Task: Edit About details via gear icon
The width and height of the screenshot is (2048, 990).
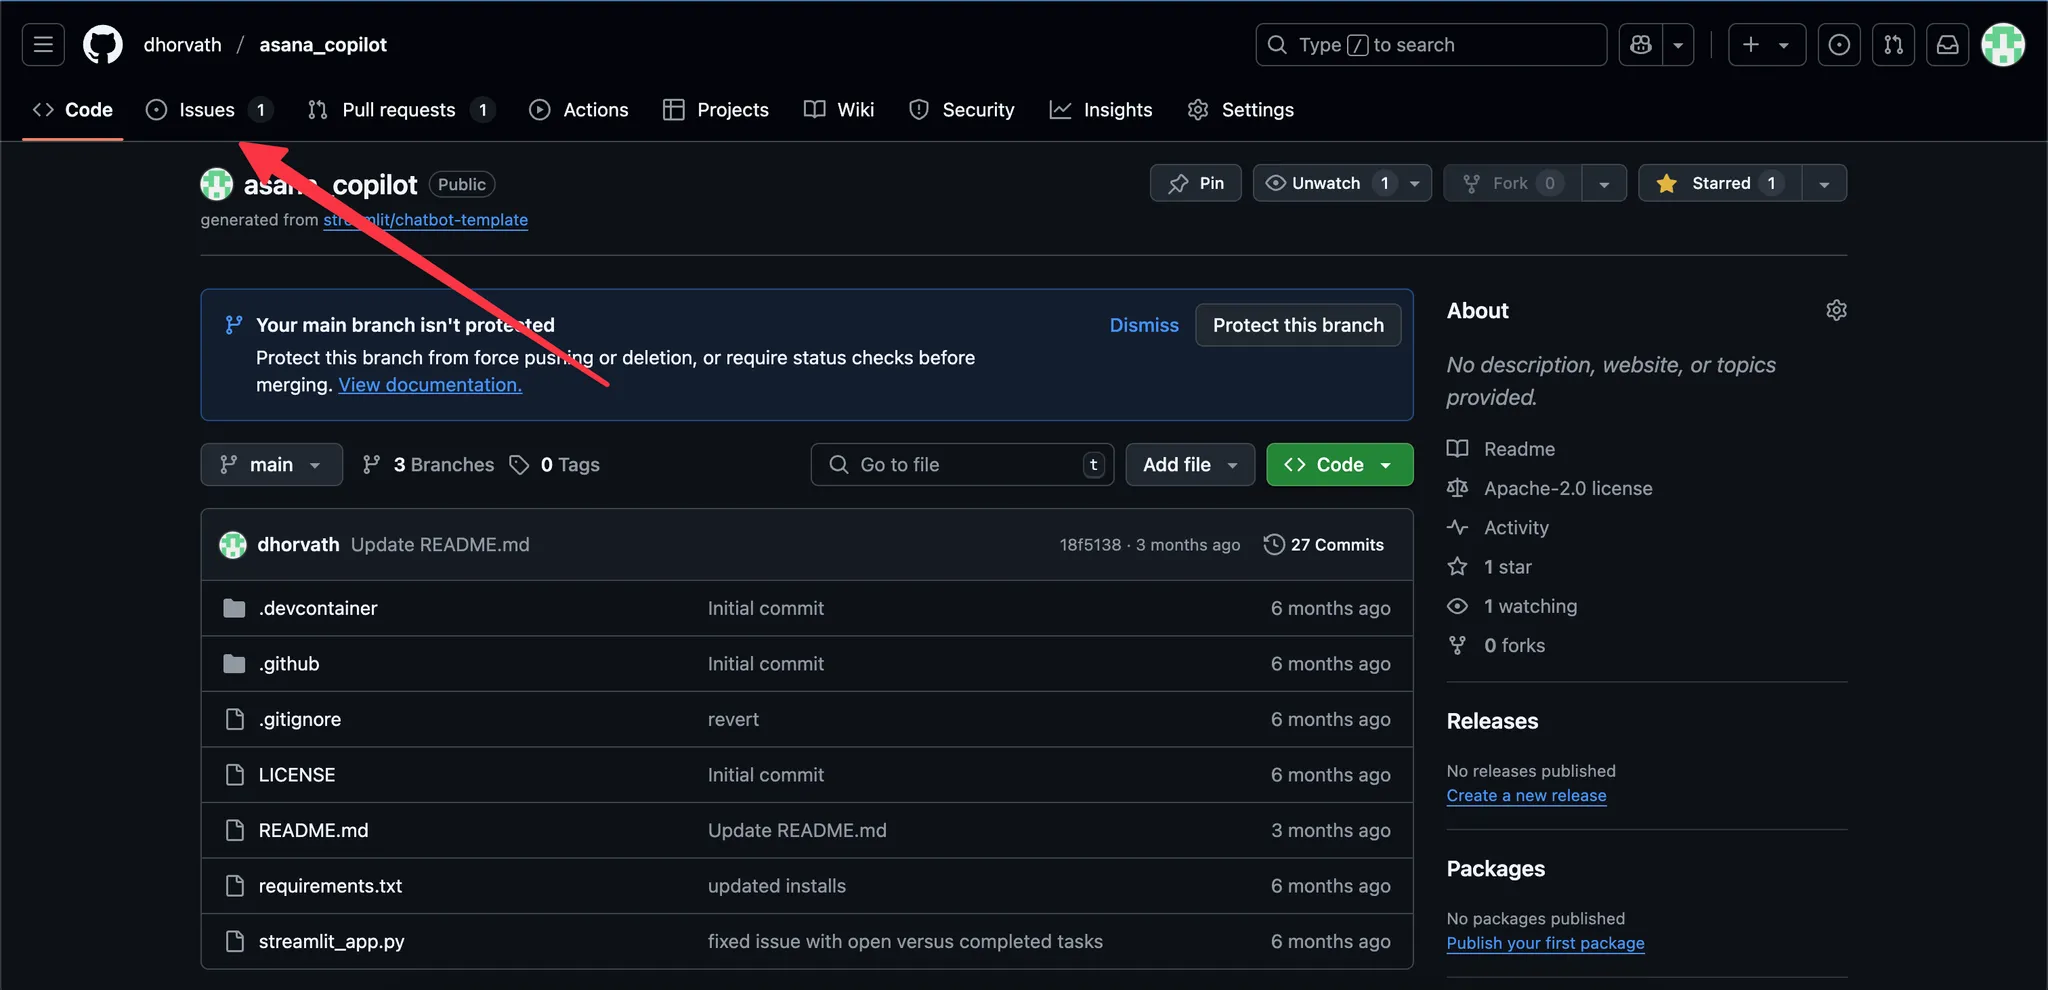Action: pyautogui.click(x=1836, y=310)
